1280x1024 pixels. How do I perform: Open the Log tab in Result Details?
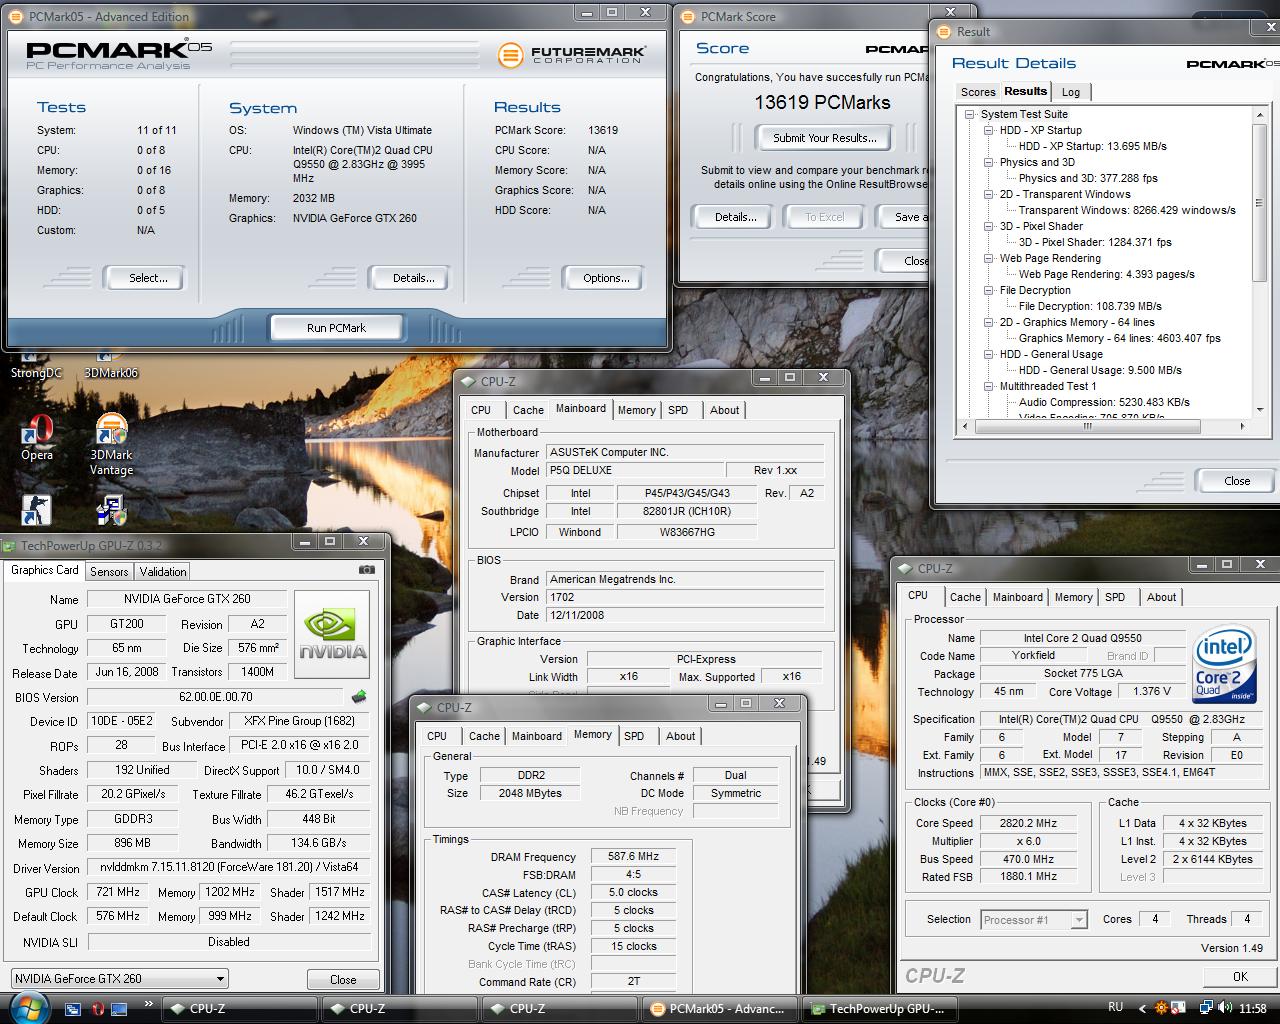[x=1071, y=92]
